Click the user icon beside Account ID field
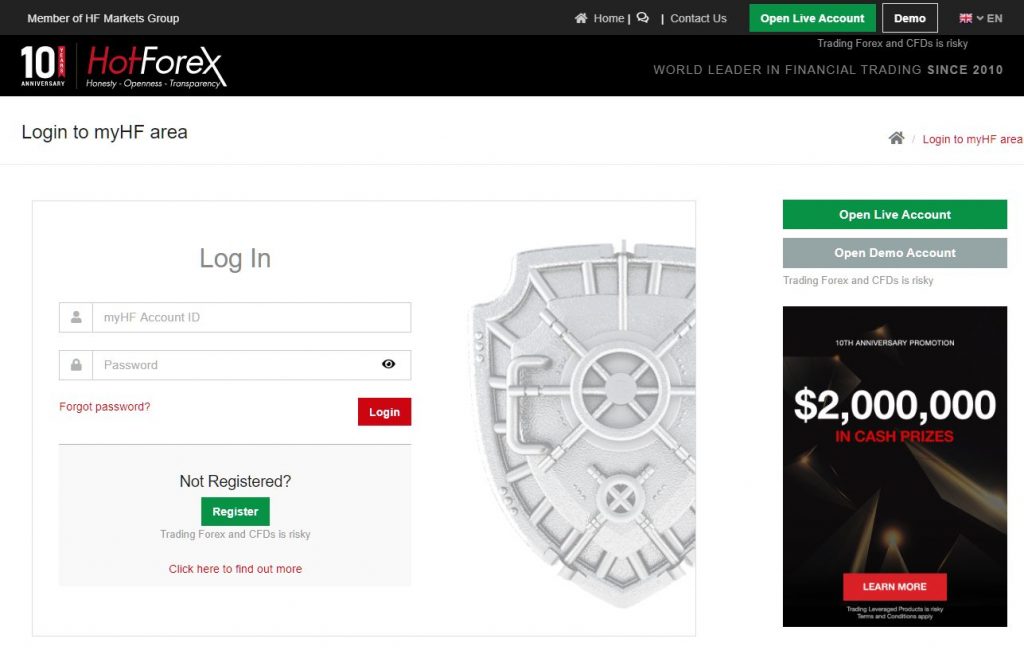Screen dimensions: 1024x650 click(x=76, y=317)
